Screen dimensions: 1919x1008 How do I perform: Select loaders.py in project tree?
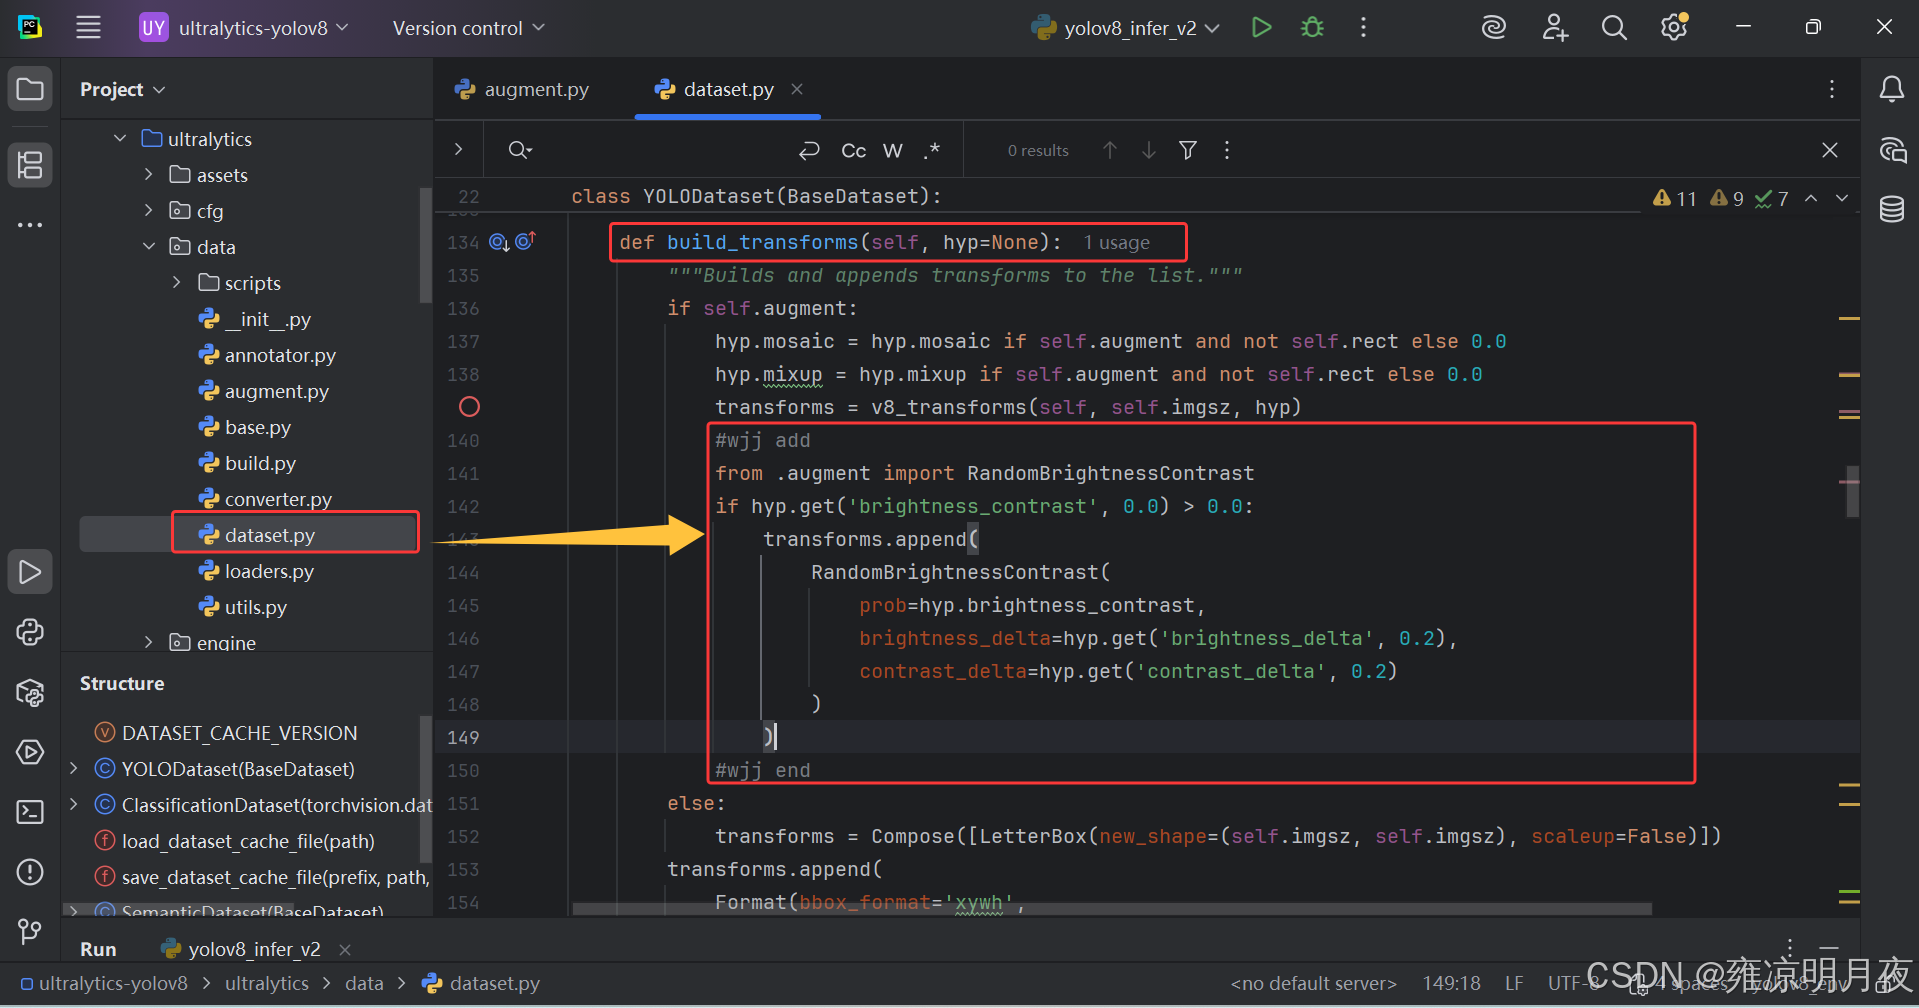(257, 571)
